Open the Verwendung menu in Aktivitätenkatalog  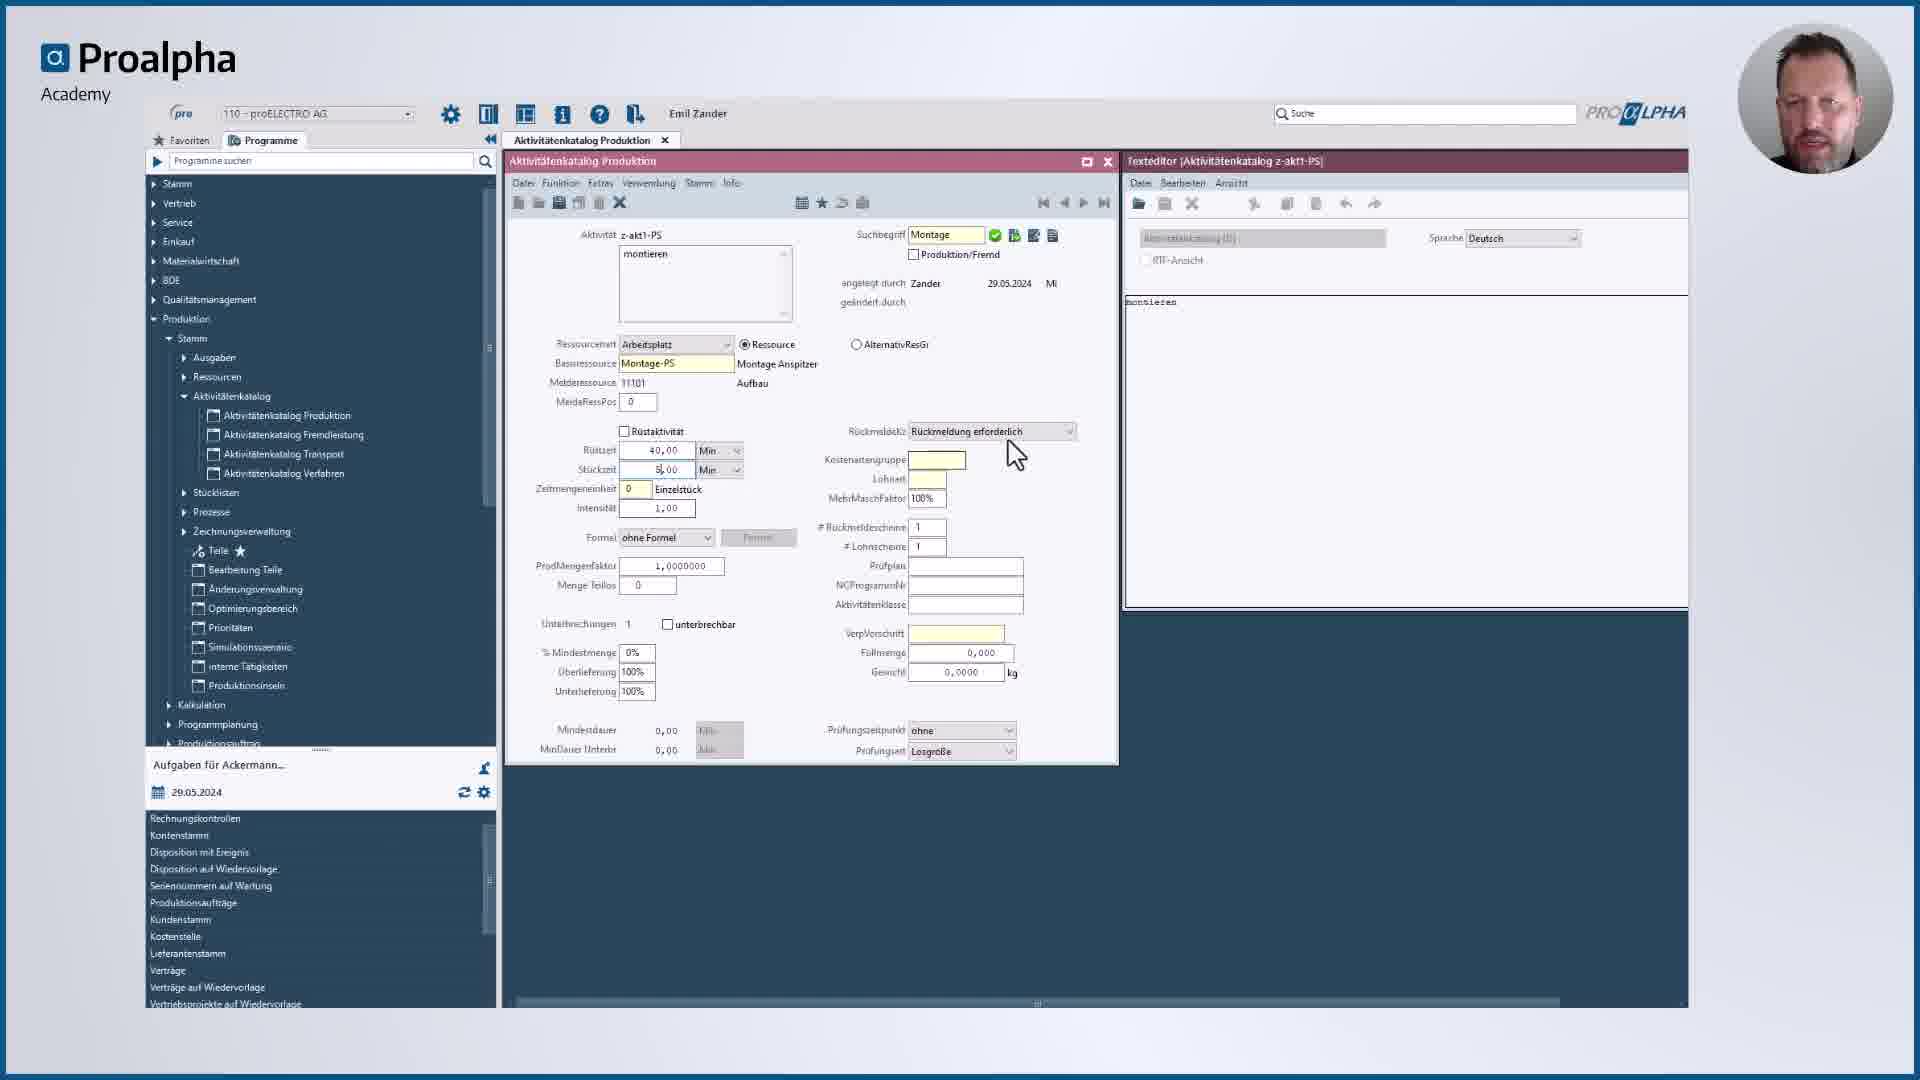(x=648, y=183)
